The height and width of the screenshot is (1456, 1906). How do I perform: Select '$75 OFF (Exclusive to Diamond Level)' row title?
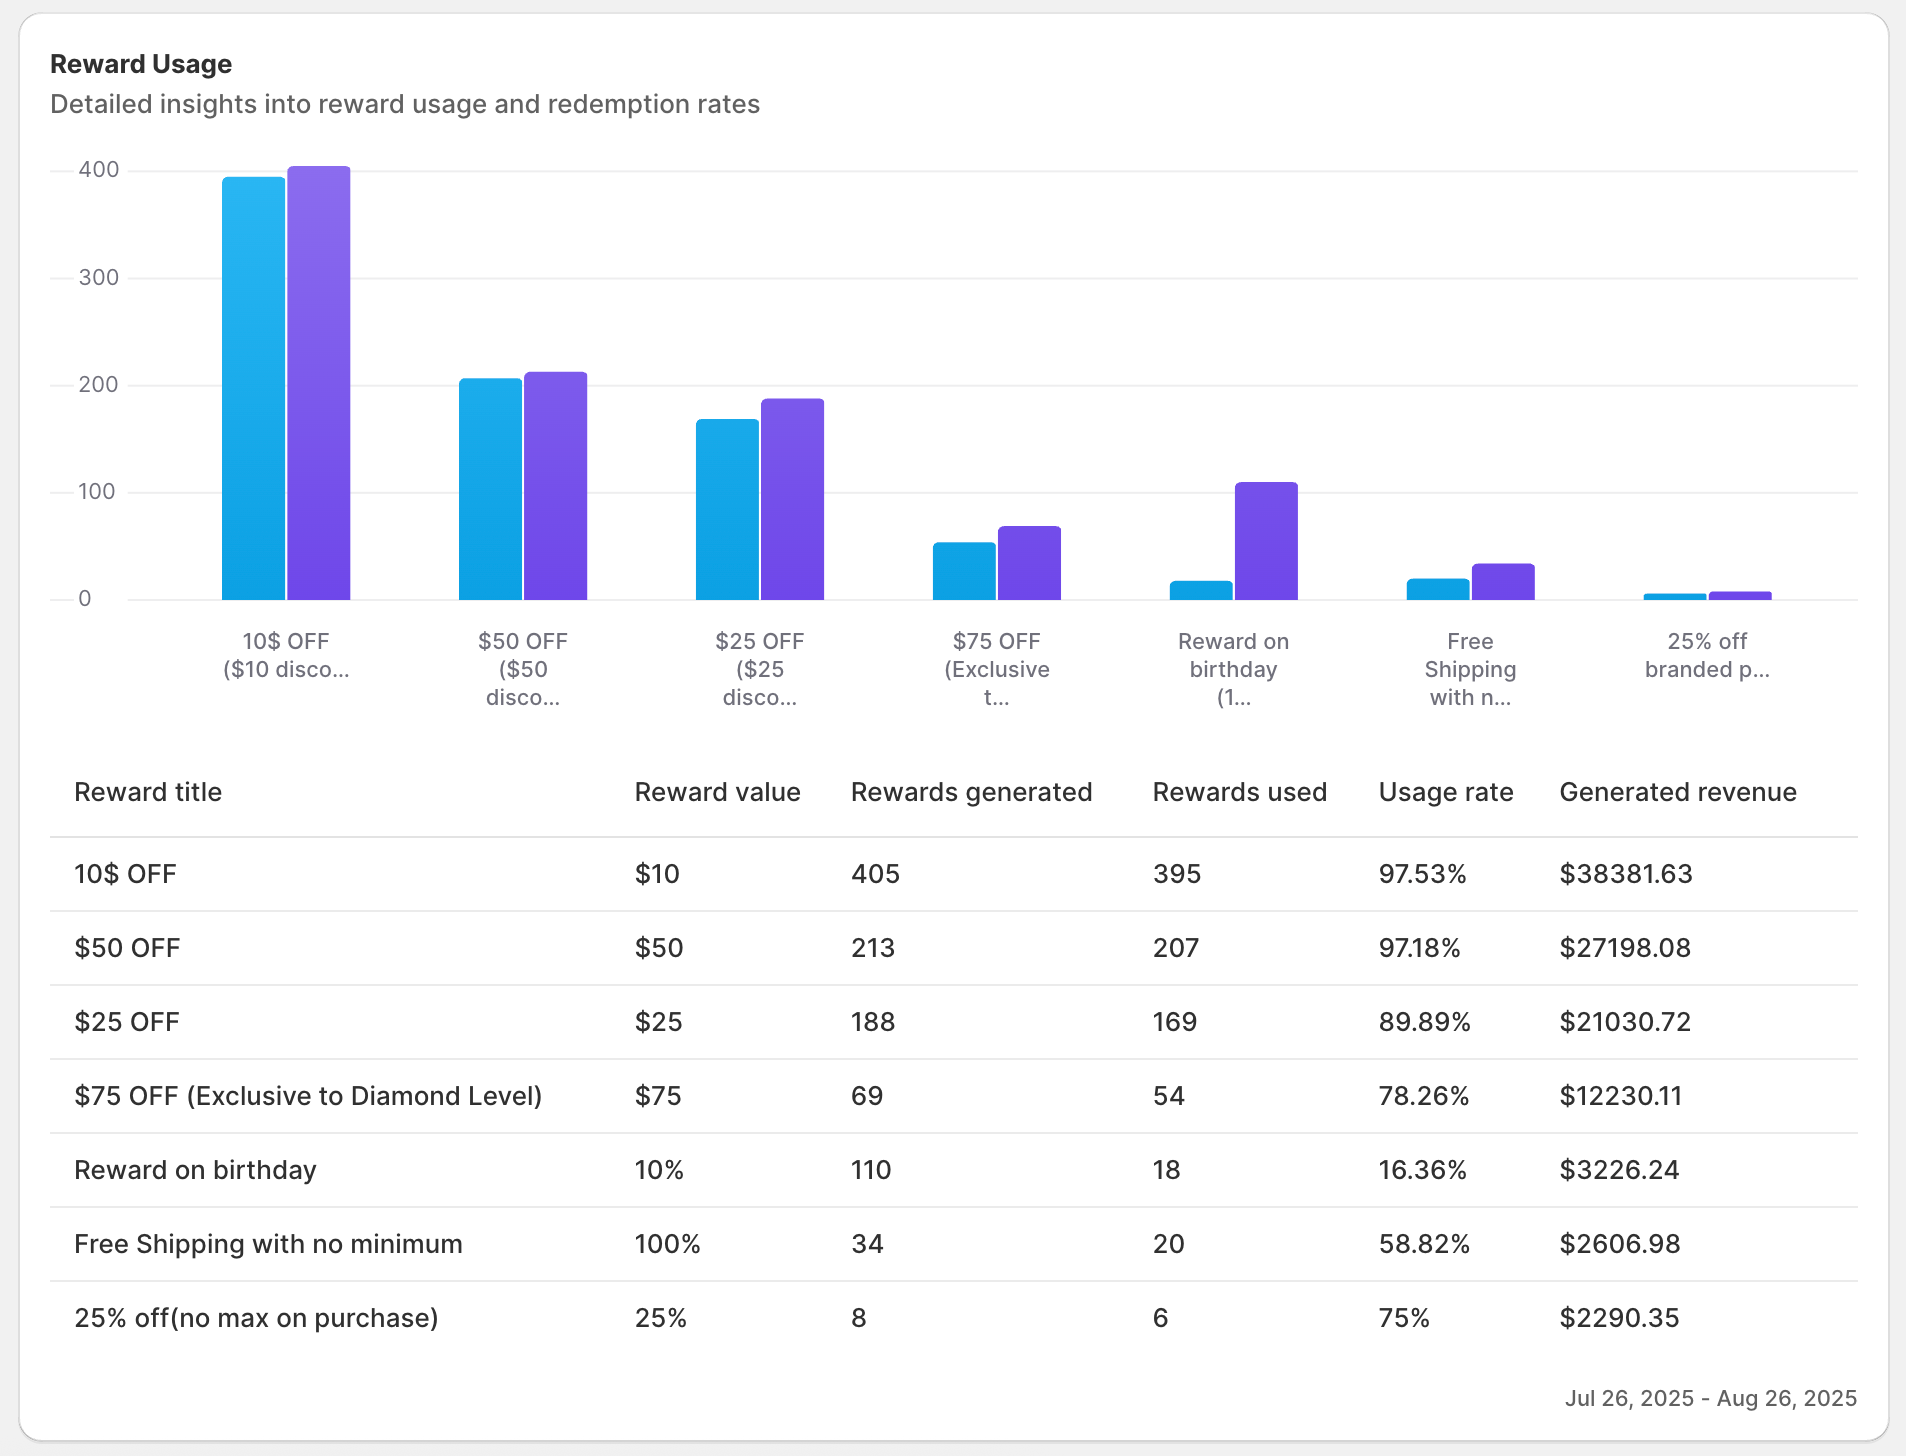[308, 1096]
